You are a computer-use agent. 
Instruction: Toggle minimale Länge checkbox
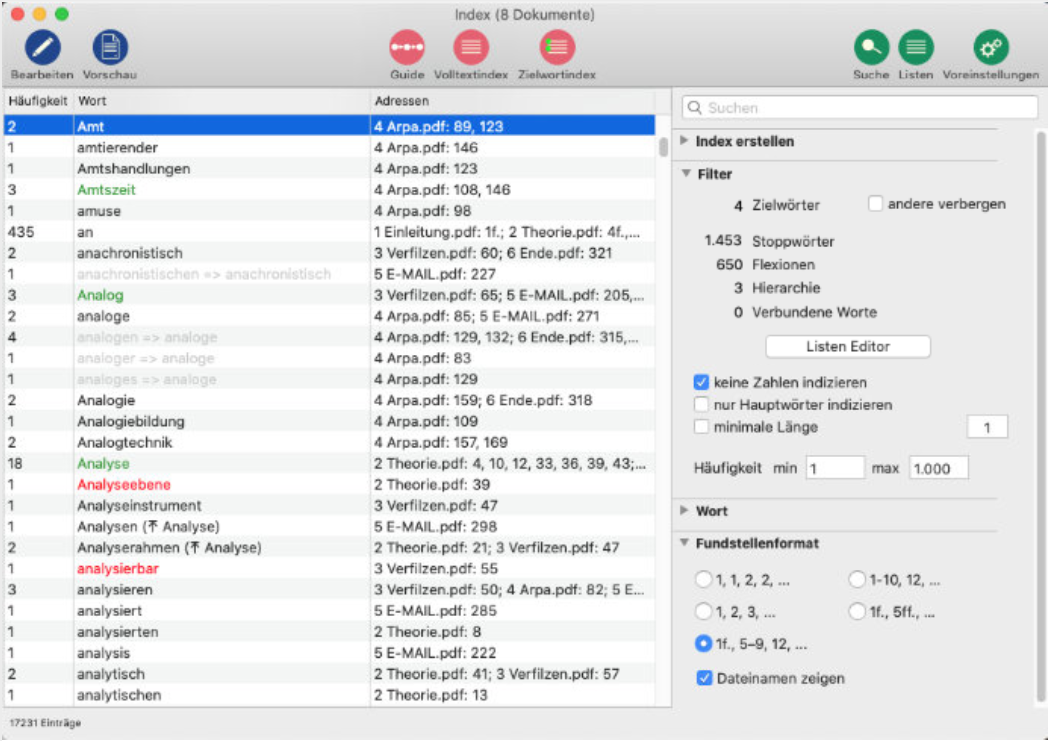pyautogui.click(x=701, y=426)
